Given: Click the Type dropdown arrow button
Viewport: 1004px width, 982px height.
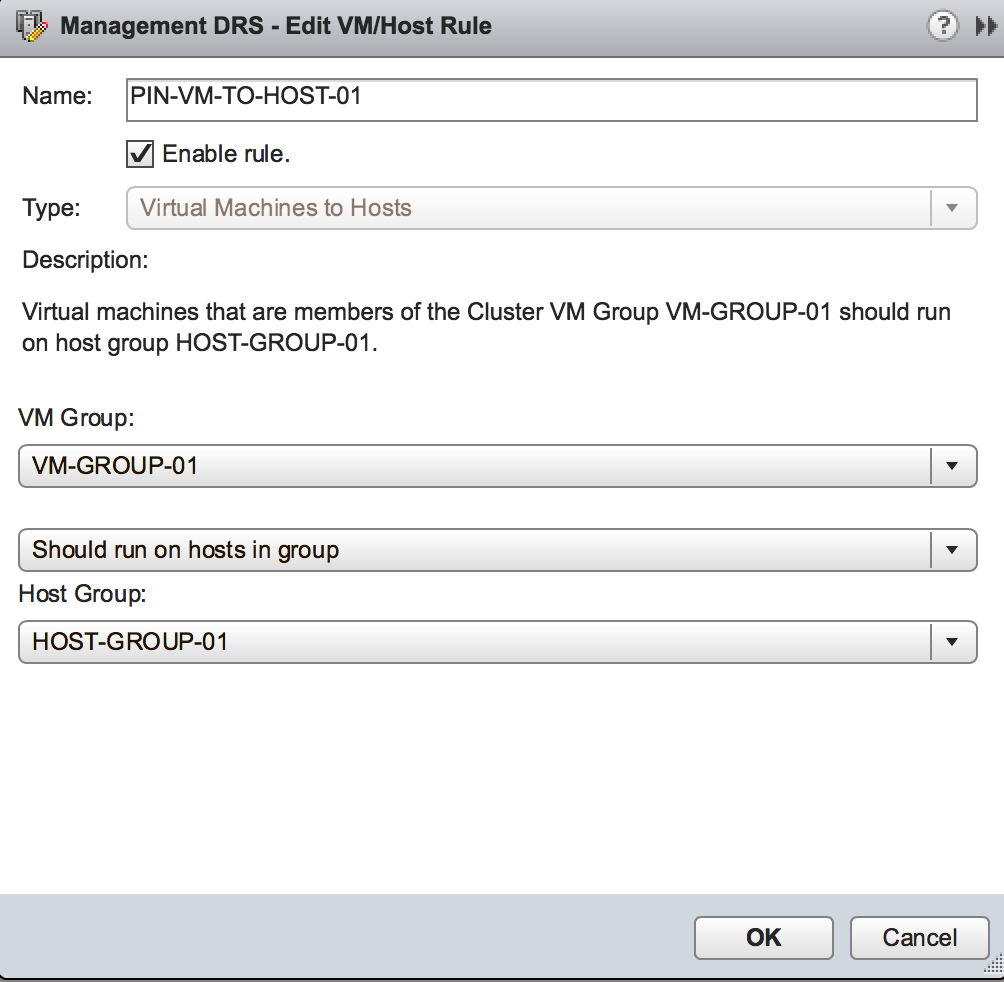Looking at the screenshot, I should [953, 208].
